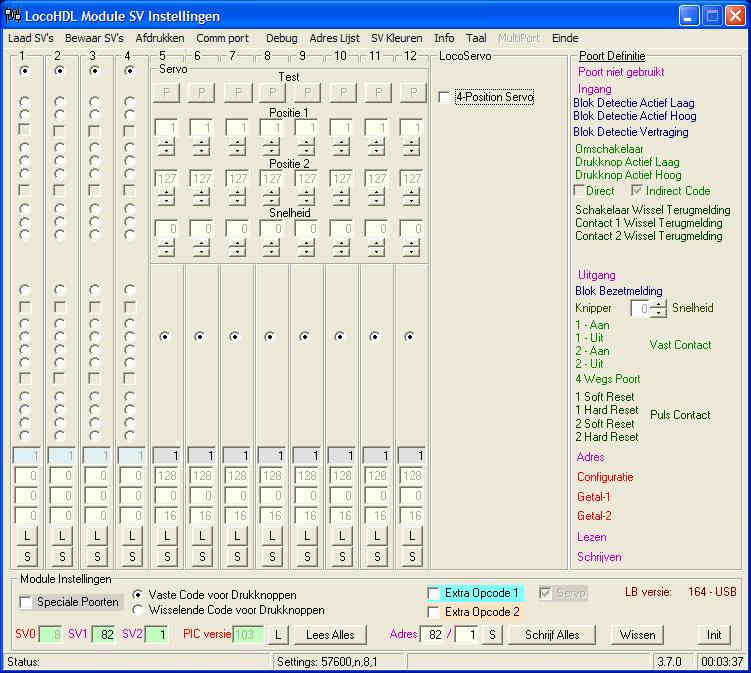Click the Snelheid spinner for port 9
The height and width of the screenshot is (673, 751).
point(307,248)
